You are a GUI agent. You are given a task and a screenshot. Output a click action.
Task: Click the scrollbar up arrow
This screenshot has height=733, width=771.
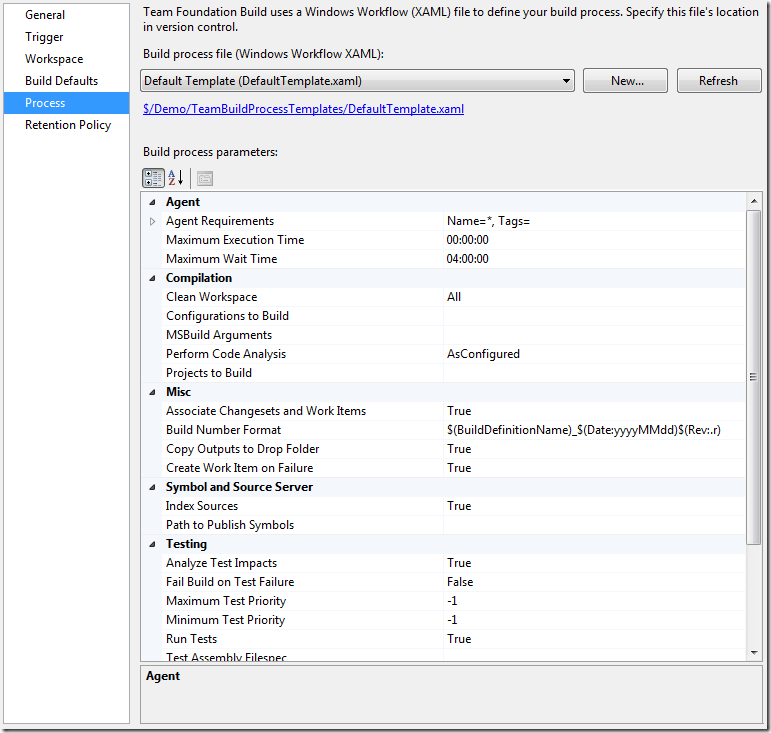(x=753, y=201)
